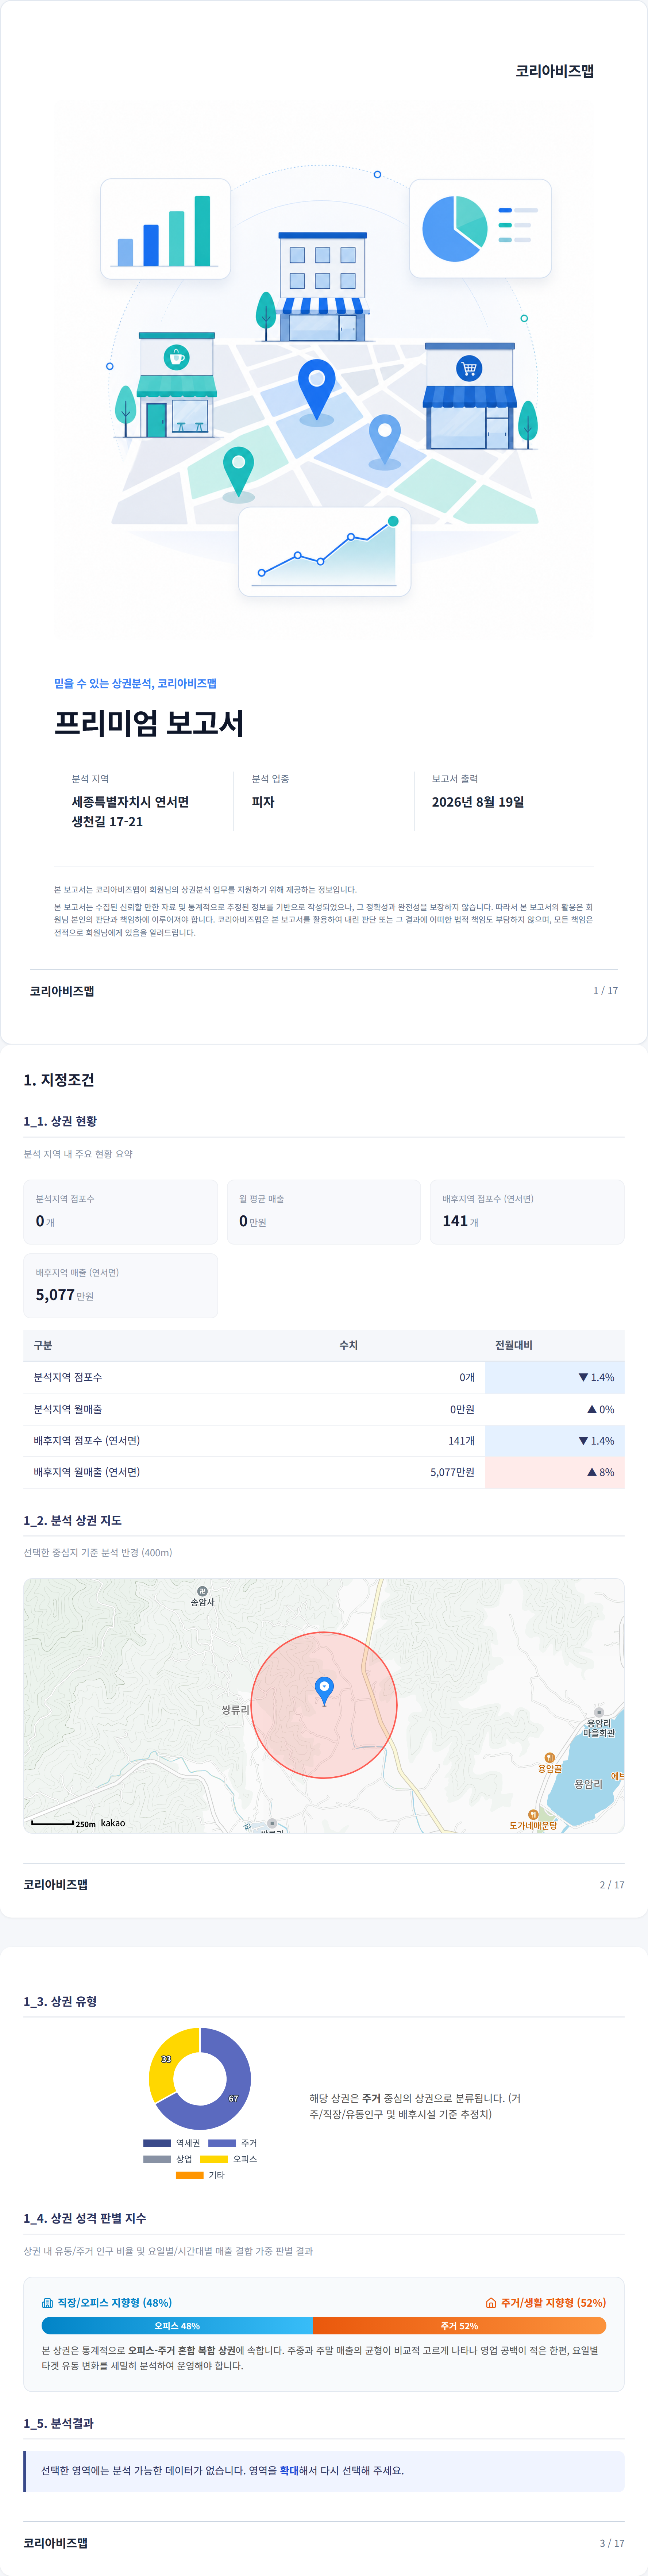The image size is (648, 2576).
Task: Click the report date 2026년 8월 19일
Action: pos(478,802)
